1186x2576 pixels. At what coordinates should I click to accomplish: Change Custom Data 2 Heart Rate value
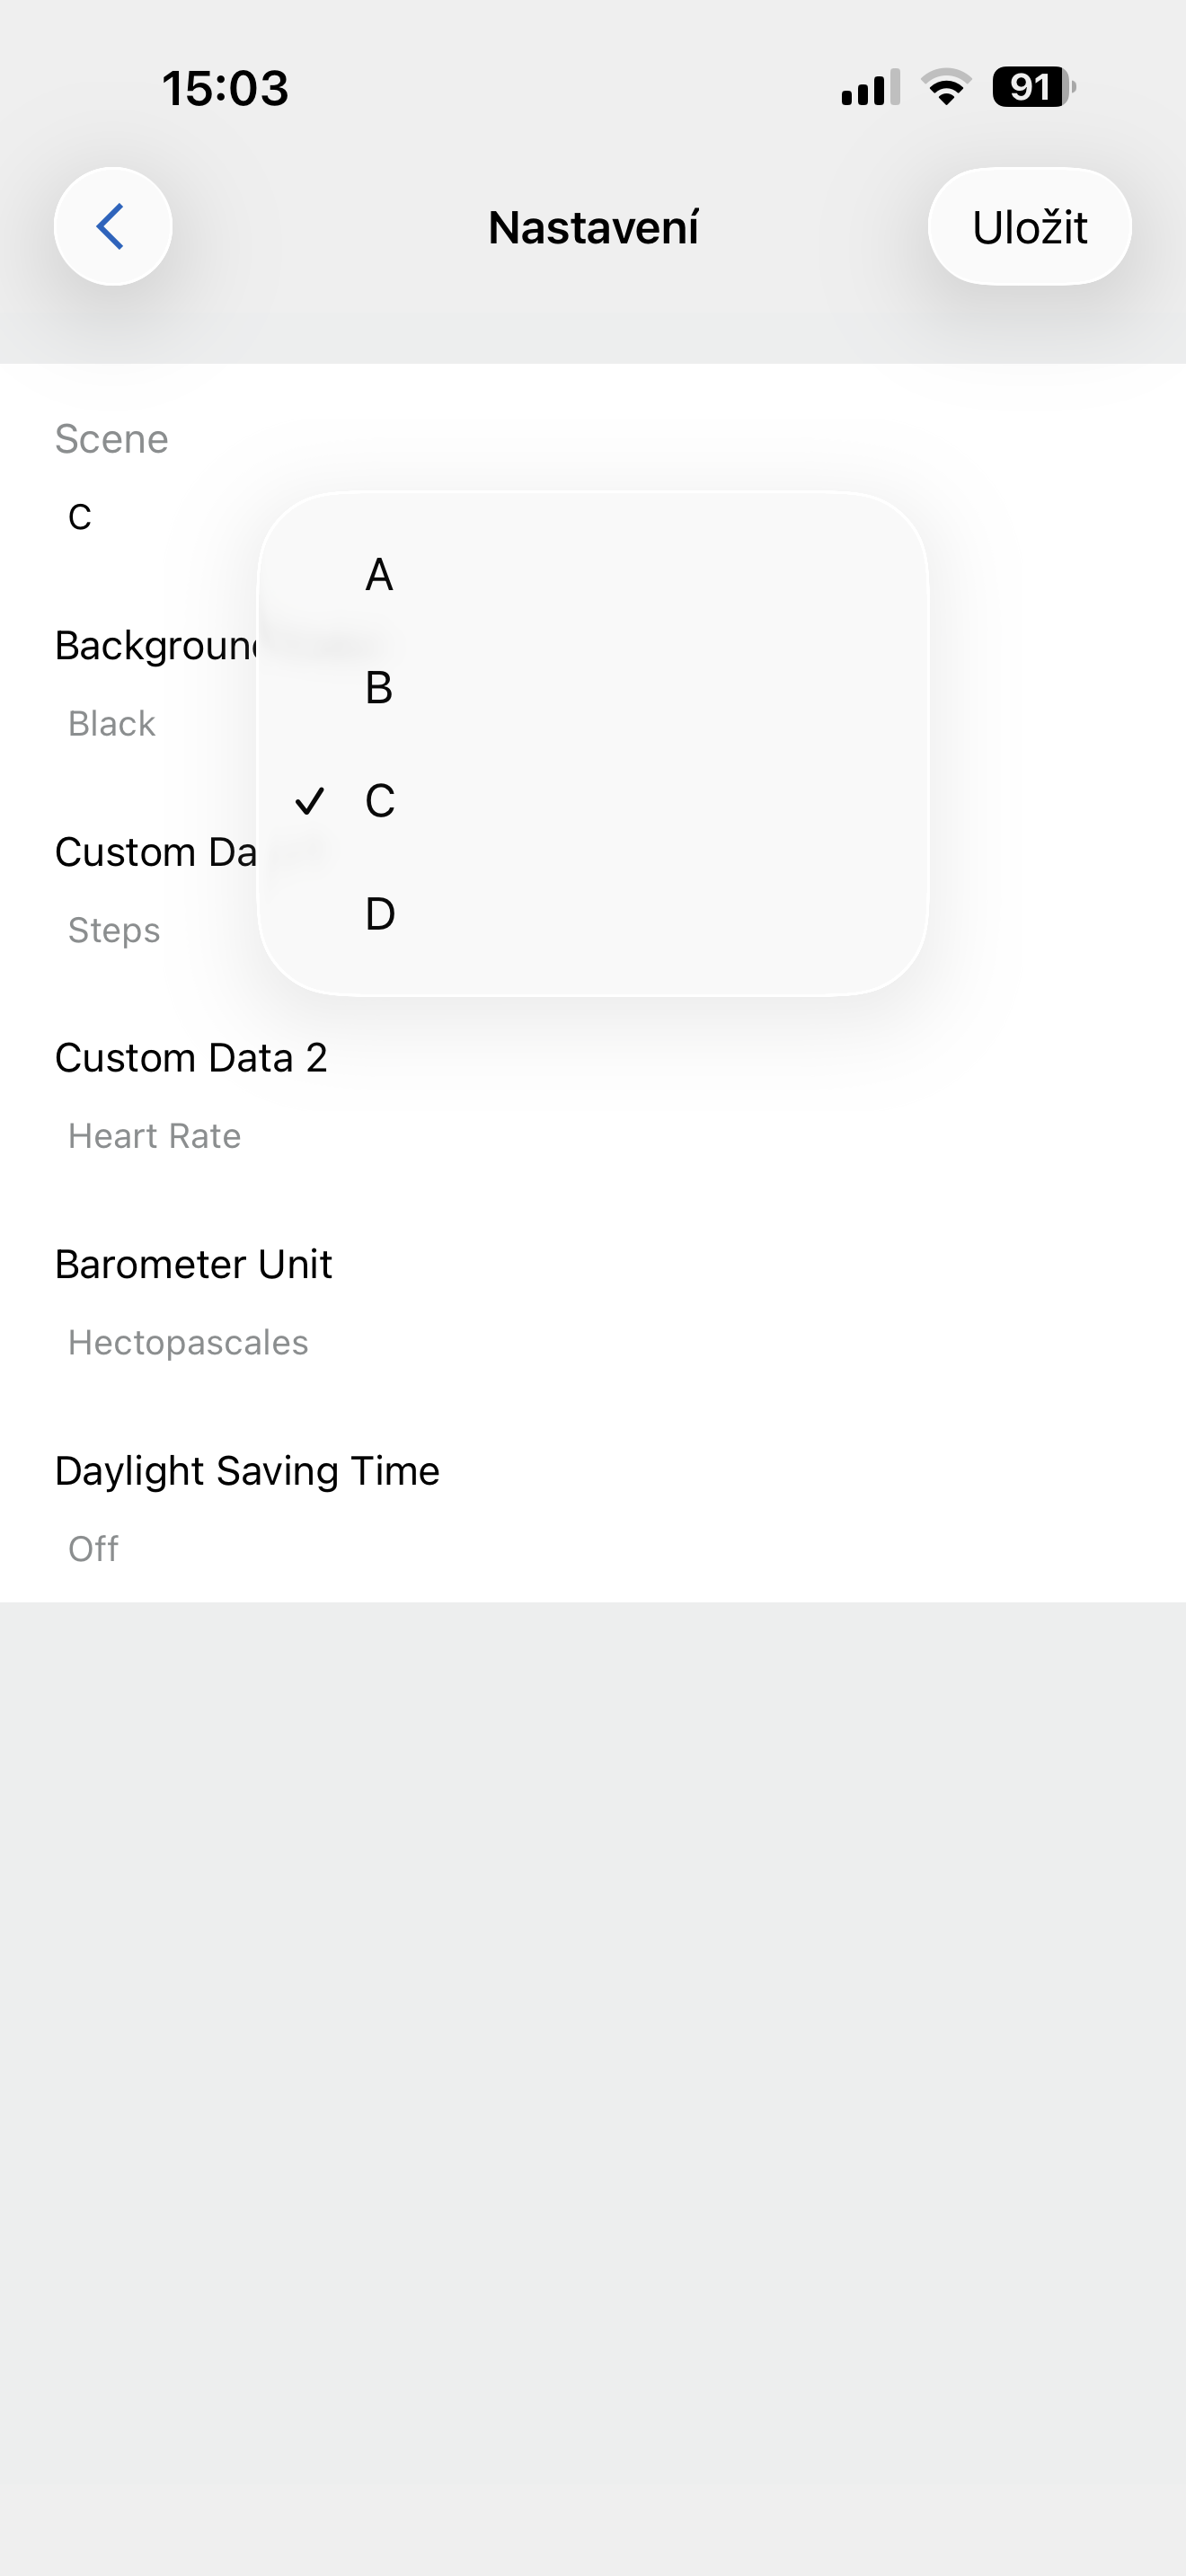click(x=154, y=1136)
